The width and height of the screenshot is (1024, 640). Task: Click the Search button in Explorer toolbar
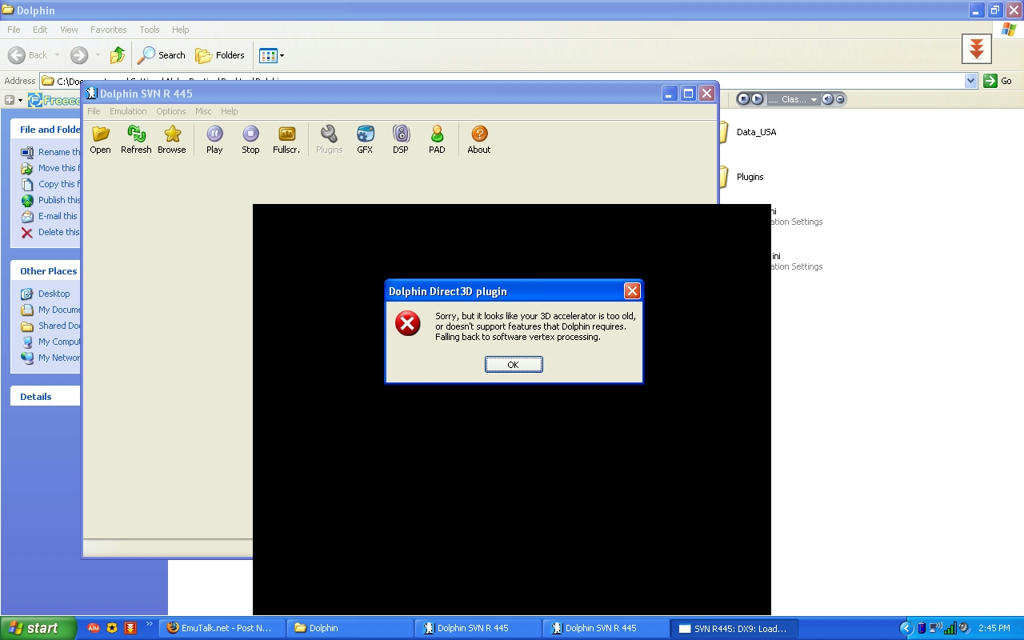[162, 56]
